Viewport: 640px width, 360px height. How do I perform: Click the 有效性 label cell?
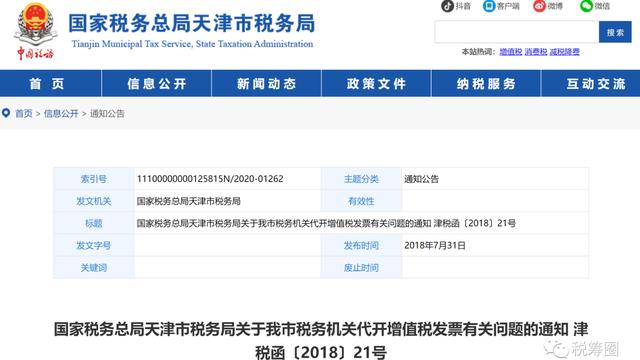(361, 201)
